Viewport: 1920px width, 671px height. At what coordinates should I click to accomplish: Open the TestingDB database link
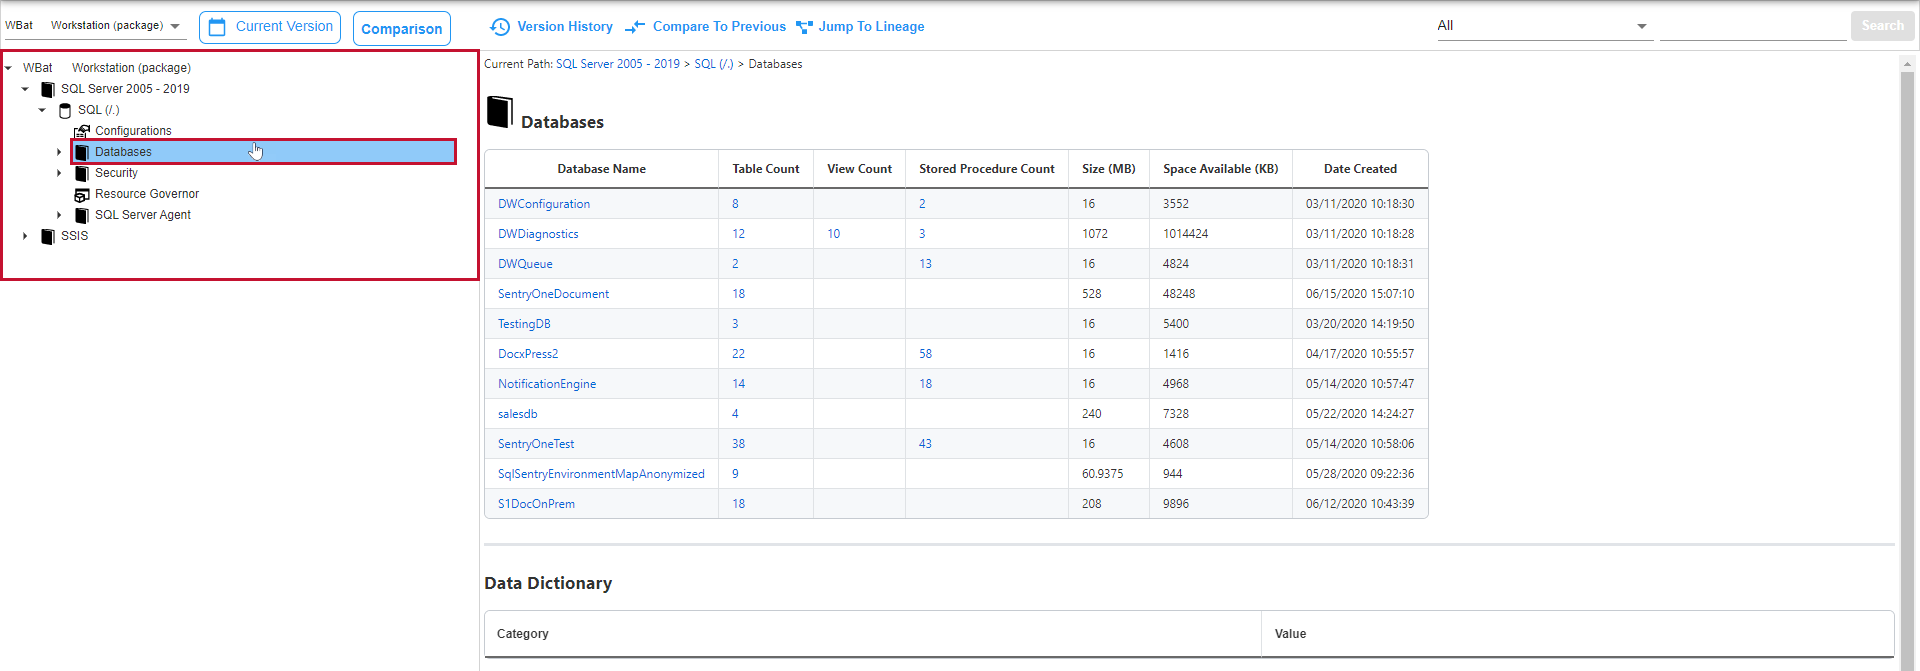tap(524, 324)
